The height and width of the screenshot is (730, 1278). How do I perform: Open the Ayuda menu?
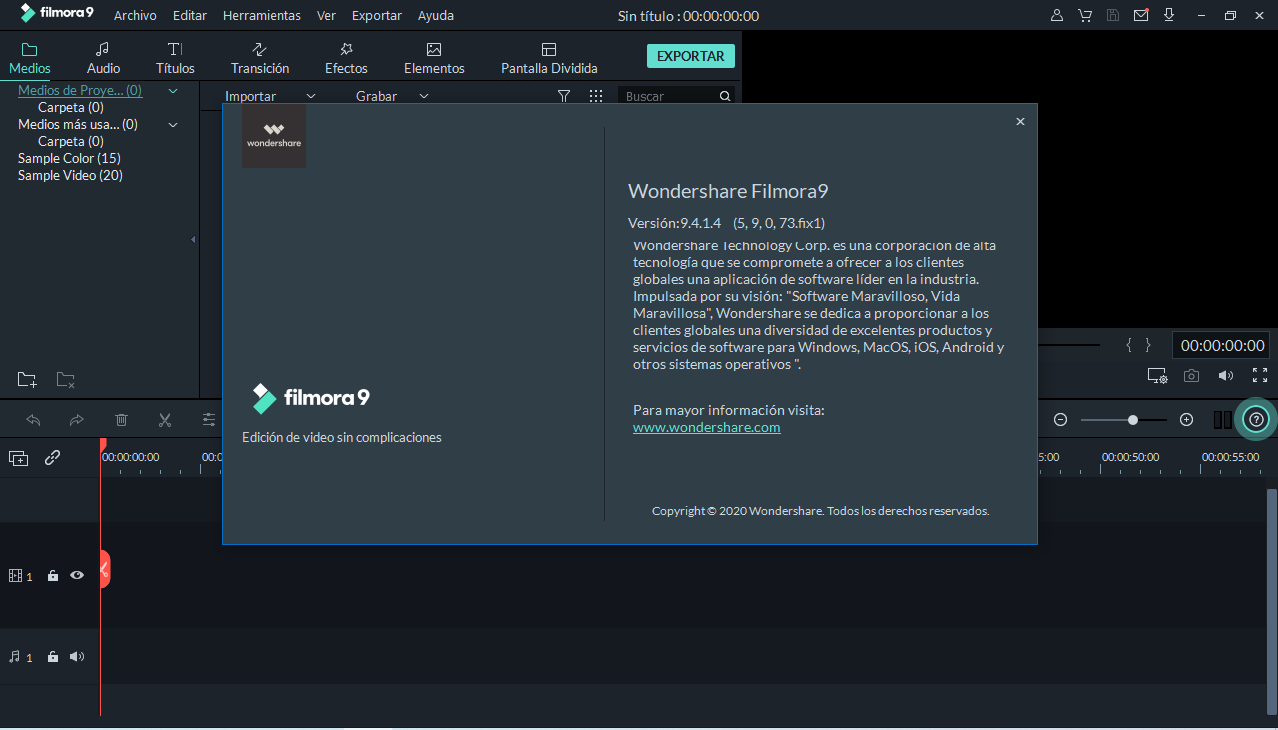click(435, 16)
